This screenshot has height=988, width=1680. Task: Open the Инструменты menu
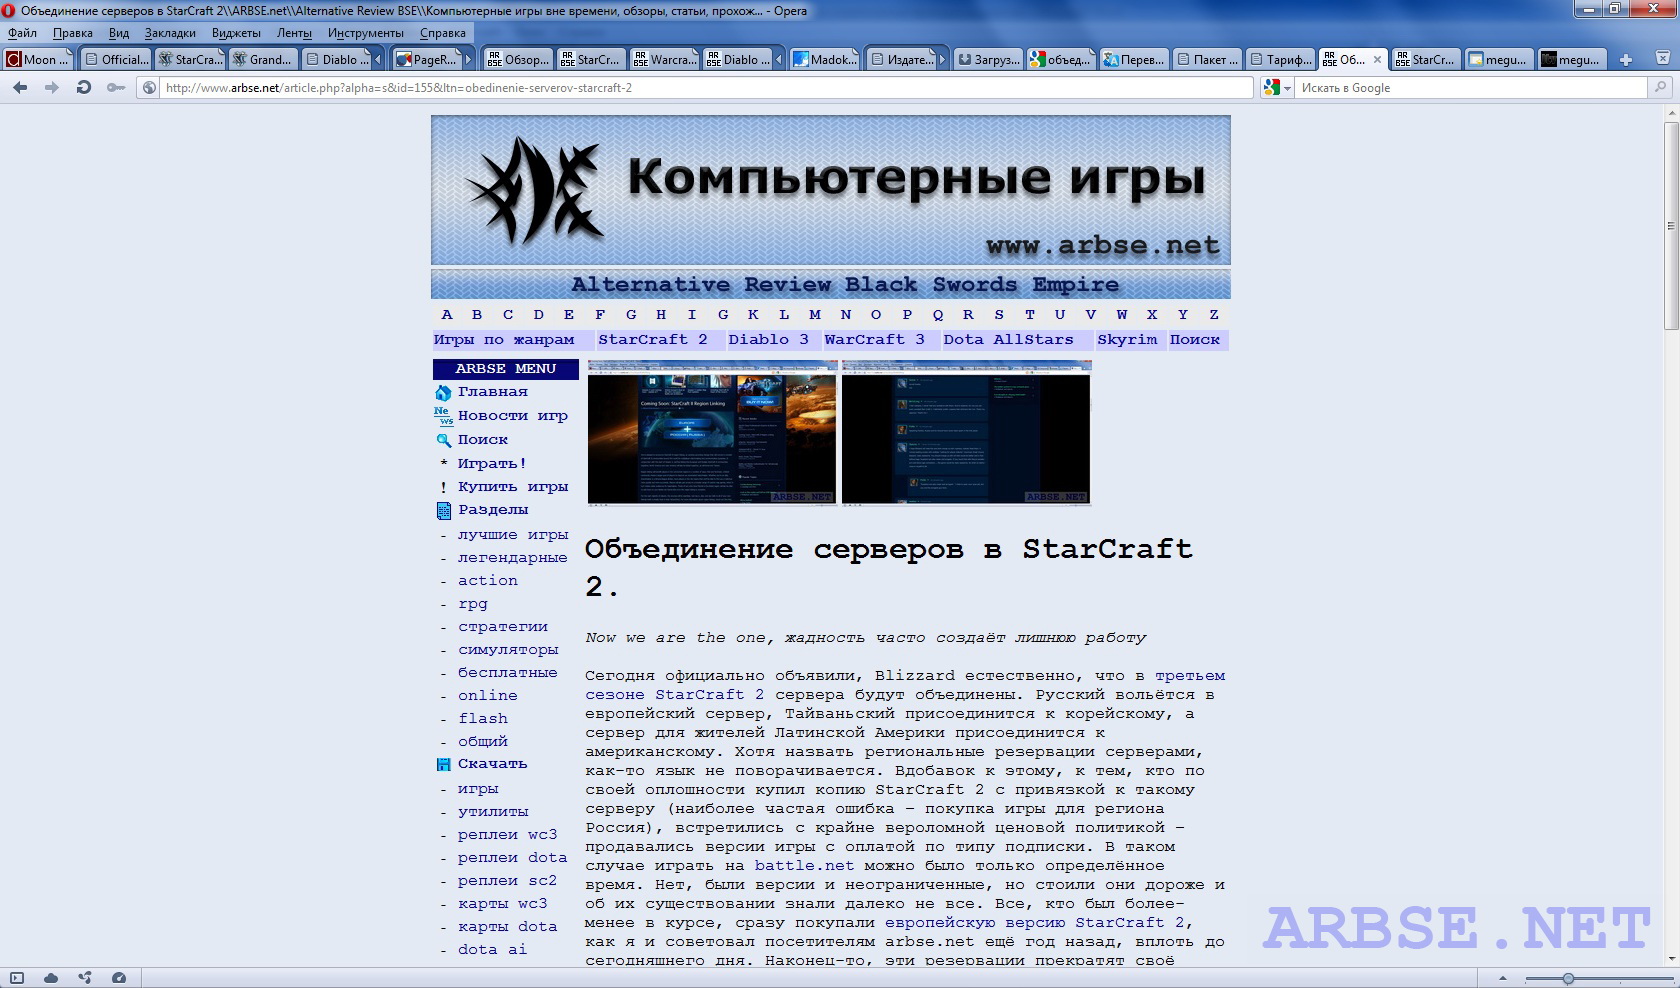pos(365,33)
